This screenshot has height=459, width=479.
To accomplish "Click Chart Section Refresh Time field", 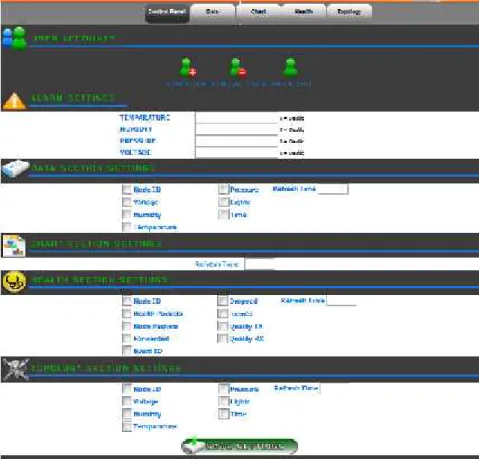I will tap(260, 264).
